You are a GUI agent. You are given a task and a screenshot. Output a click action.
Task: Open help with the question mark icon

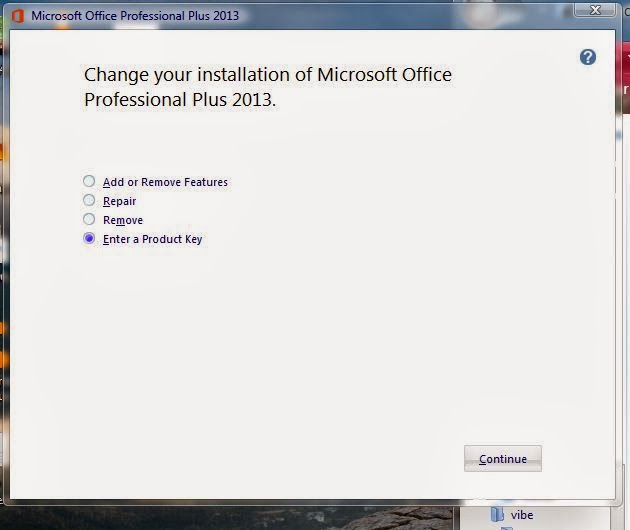587,57
